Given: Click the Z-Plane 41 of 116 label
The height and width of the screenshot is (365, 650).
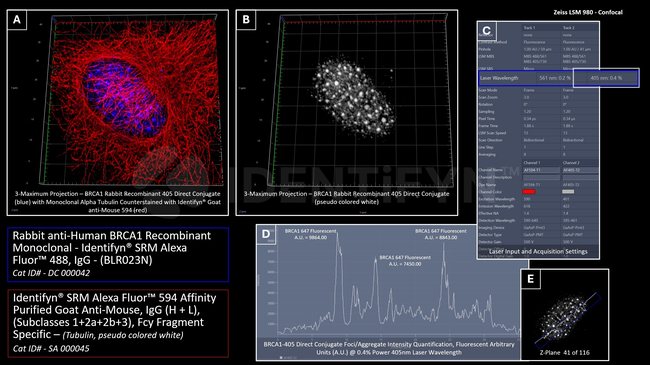Looking at the screenshot, I should click(565, 353).
